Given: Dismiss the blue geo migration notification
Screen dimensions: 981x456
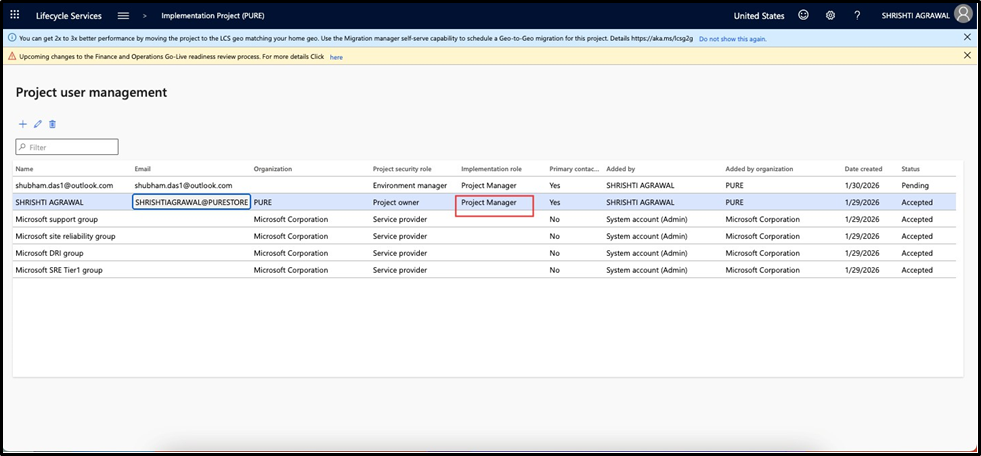Looking at the screenshot, I should pos(967,38).
